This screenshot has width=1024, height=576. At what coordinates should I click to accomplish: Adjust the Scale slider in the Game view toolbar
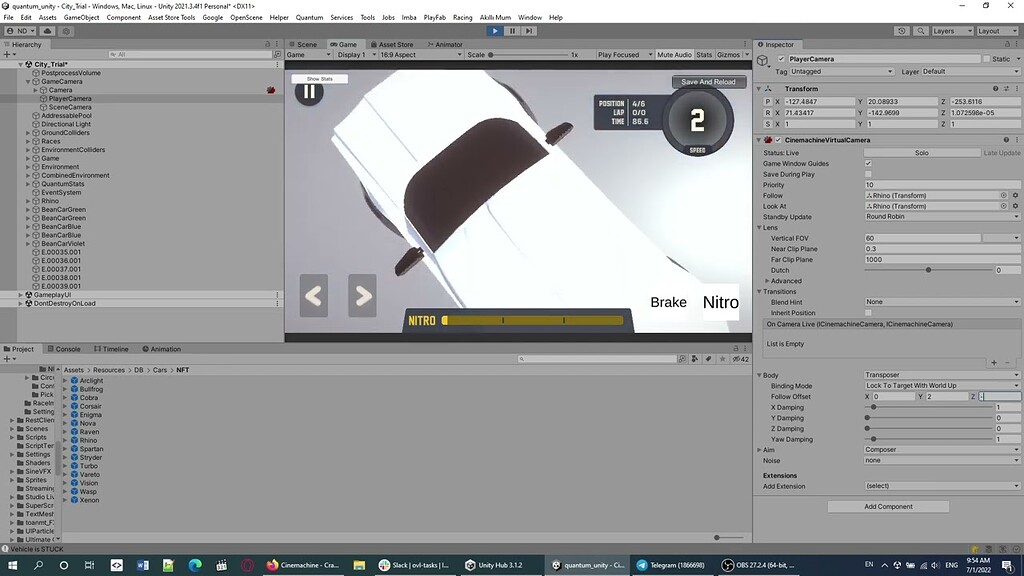[x=491, y=55]
